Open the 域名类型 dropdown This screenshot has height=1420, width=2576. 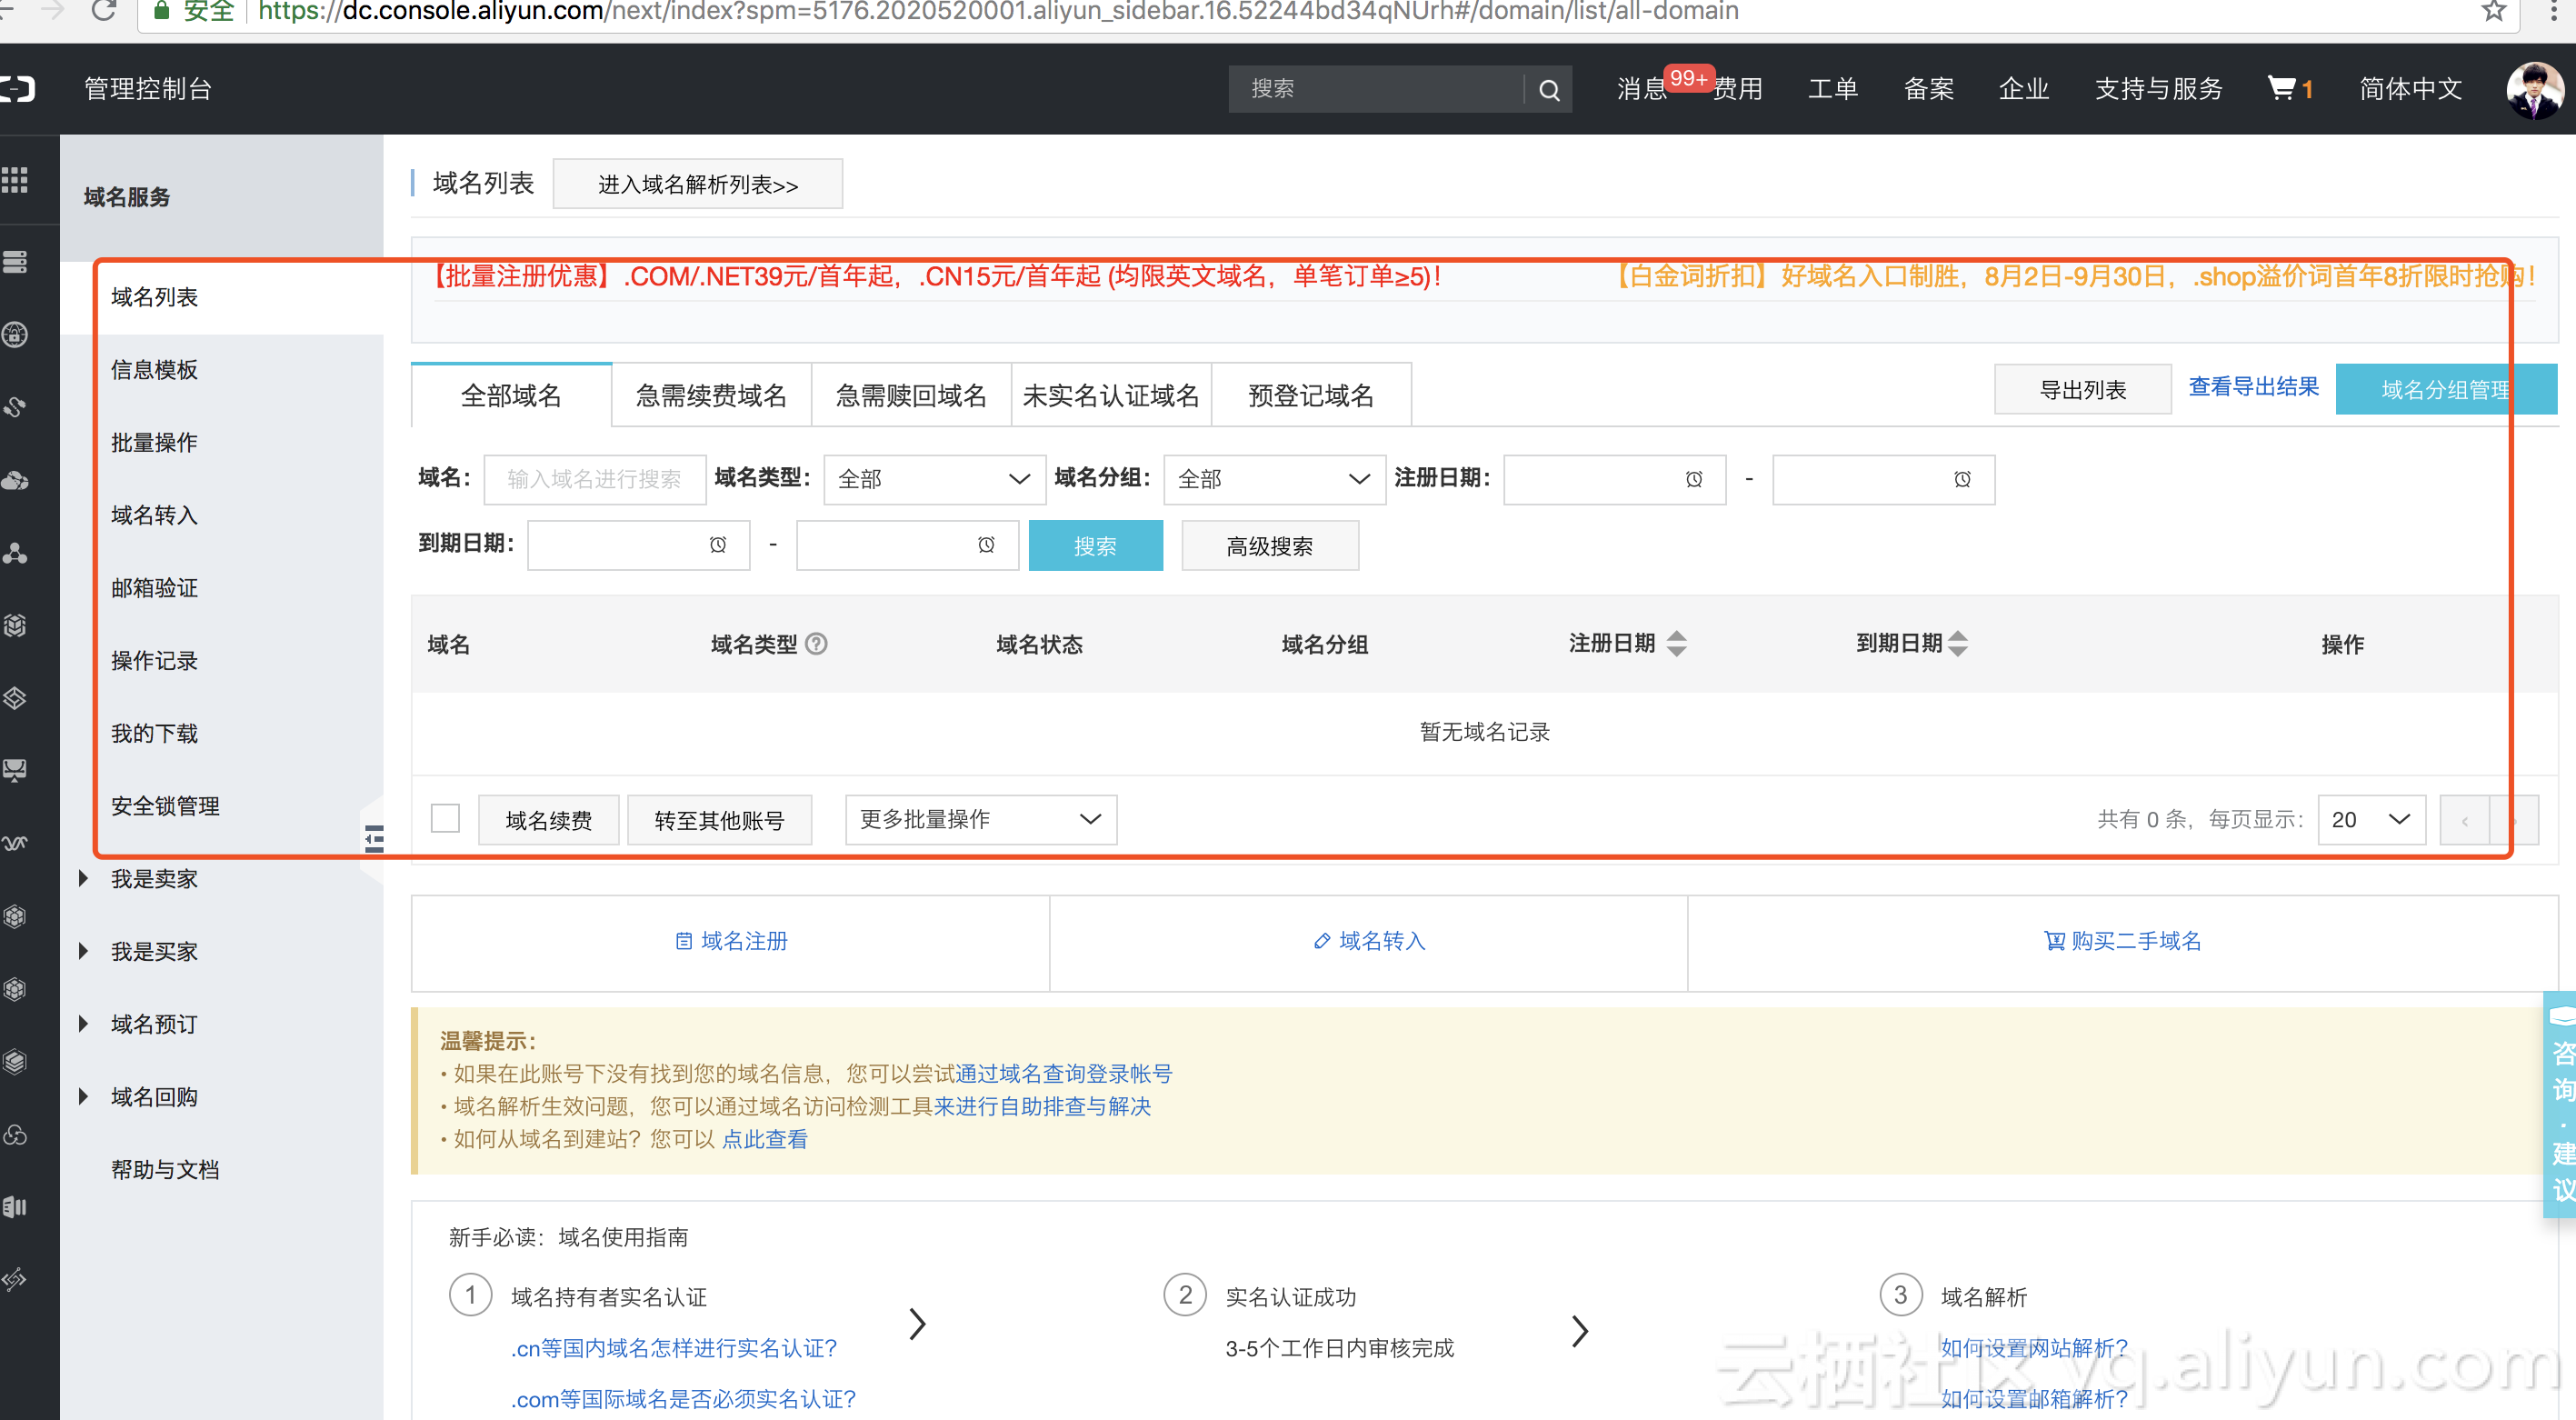934,480
